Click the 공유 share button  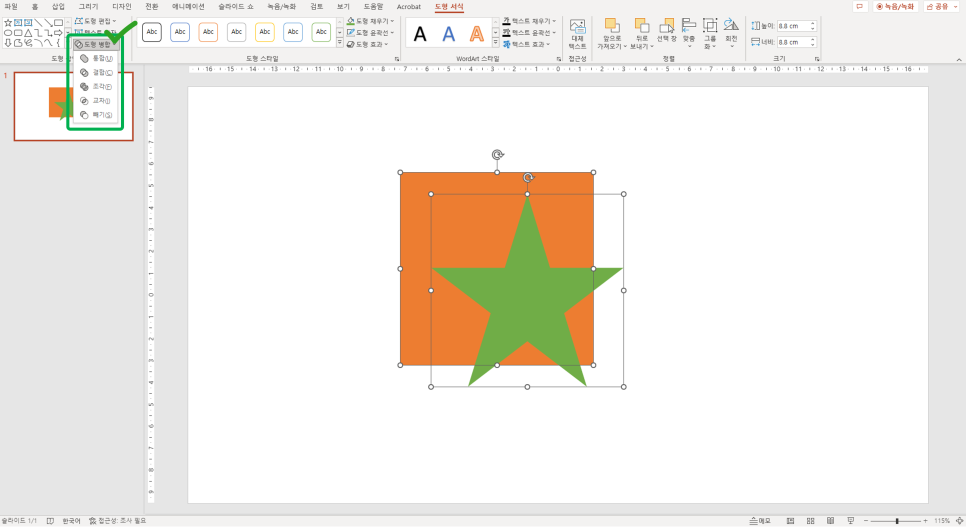click(x=941, y=7)
